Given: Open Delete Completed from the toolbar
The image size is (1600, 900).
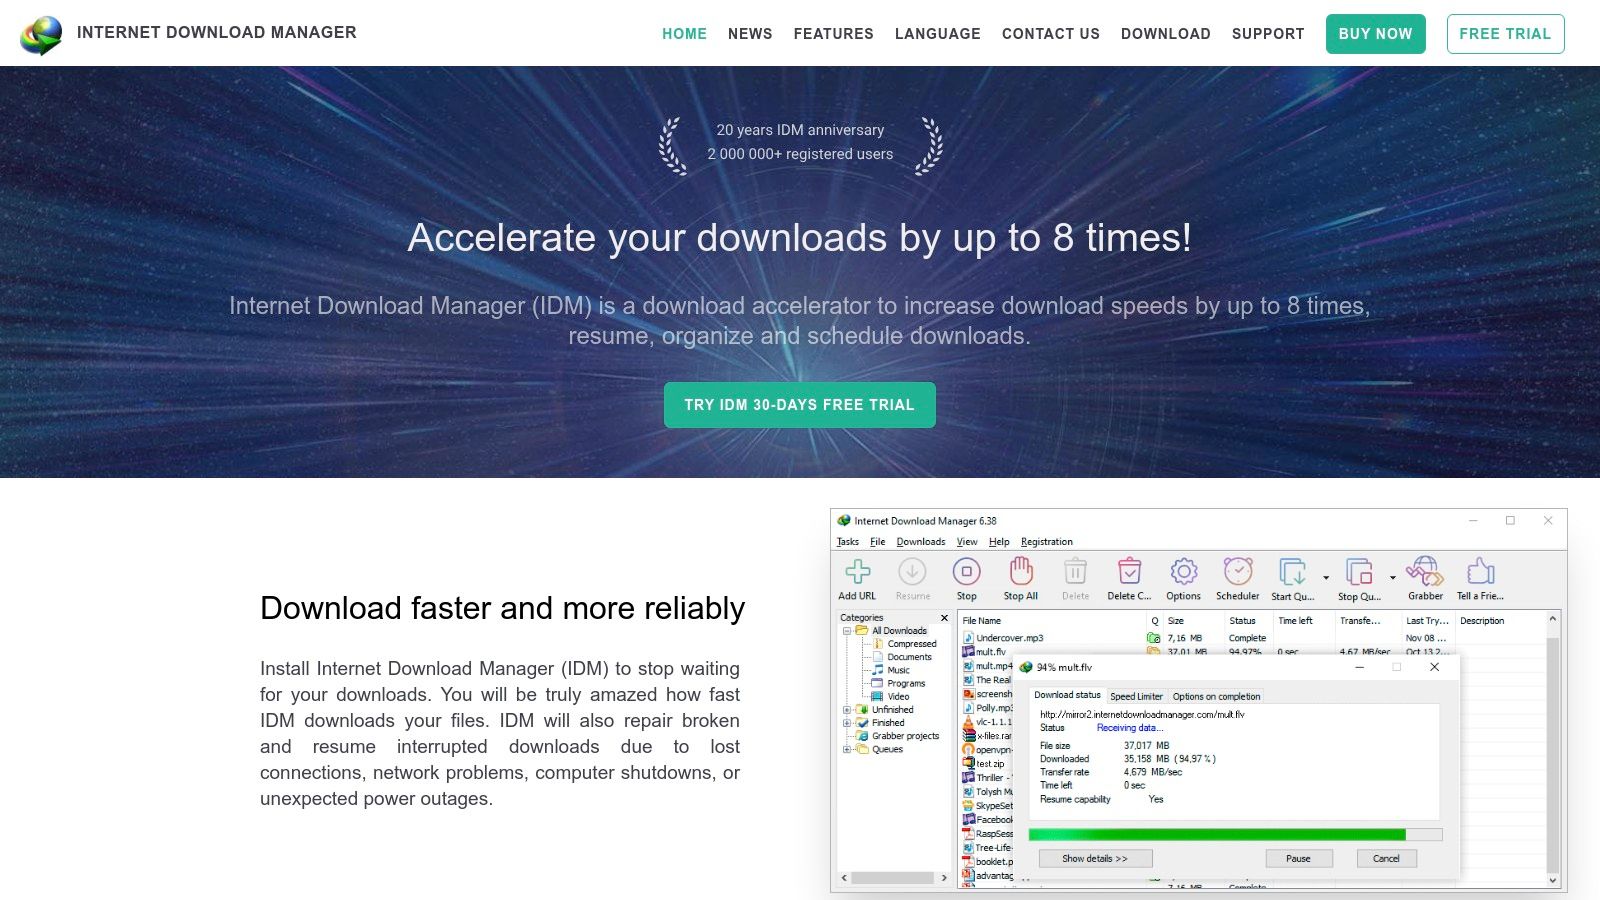Looking at the screenshot, I should pyautogui.click(x=1129, y=573).
